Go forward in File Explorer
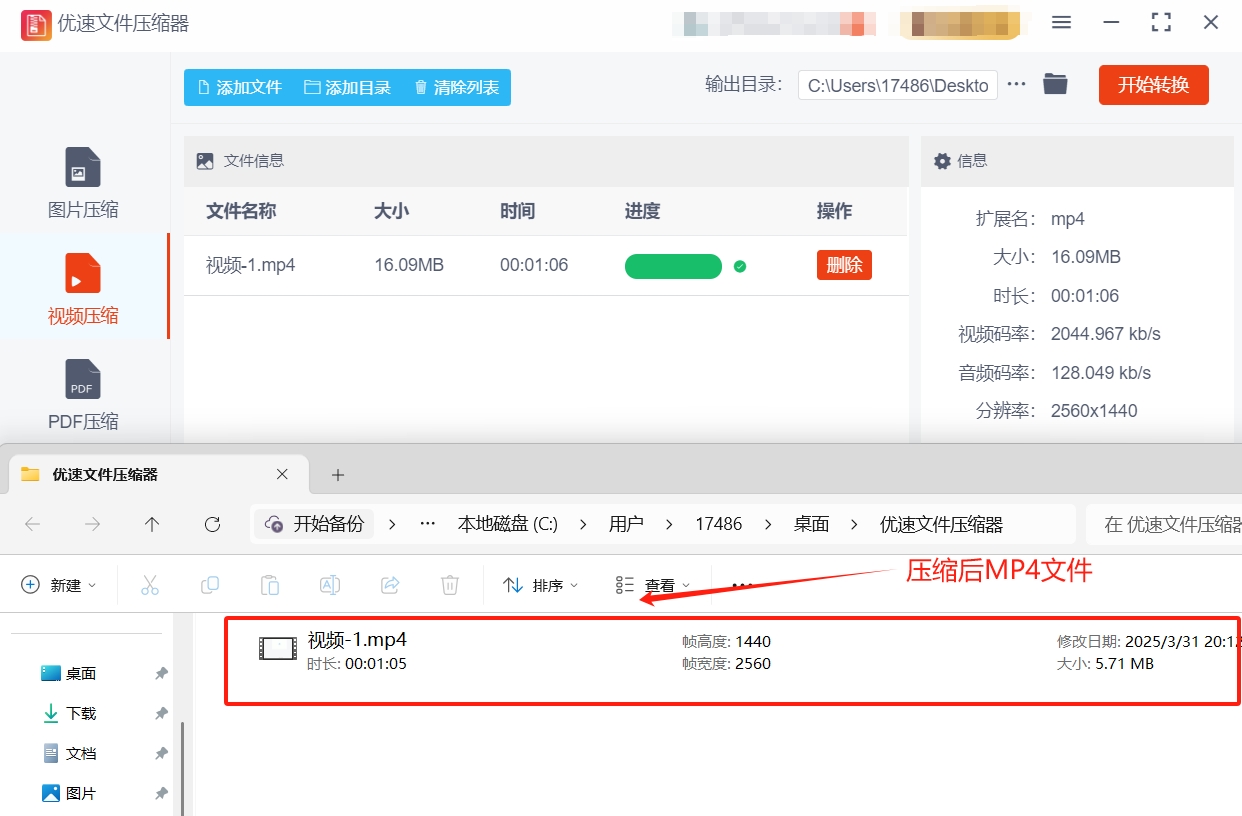Image resolution: width=1242 pixels, height=816 pixels. tap(92, 524)
